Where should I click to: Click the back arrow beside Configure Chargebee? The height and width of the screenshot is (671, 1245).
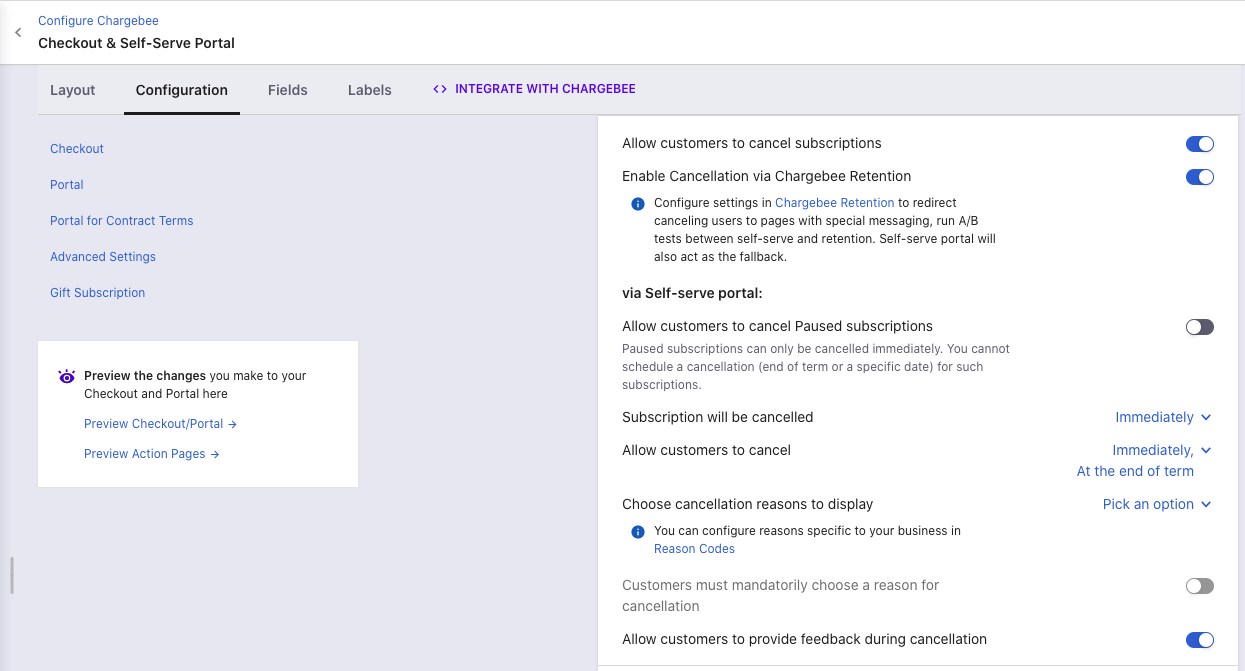pos(18,33)
